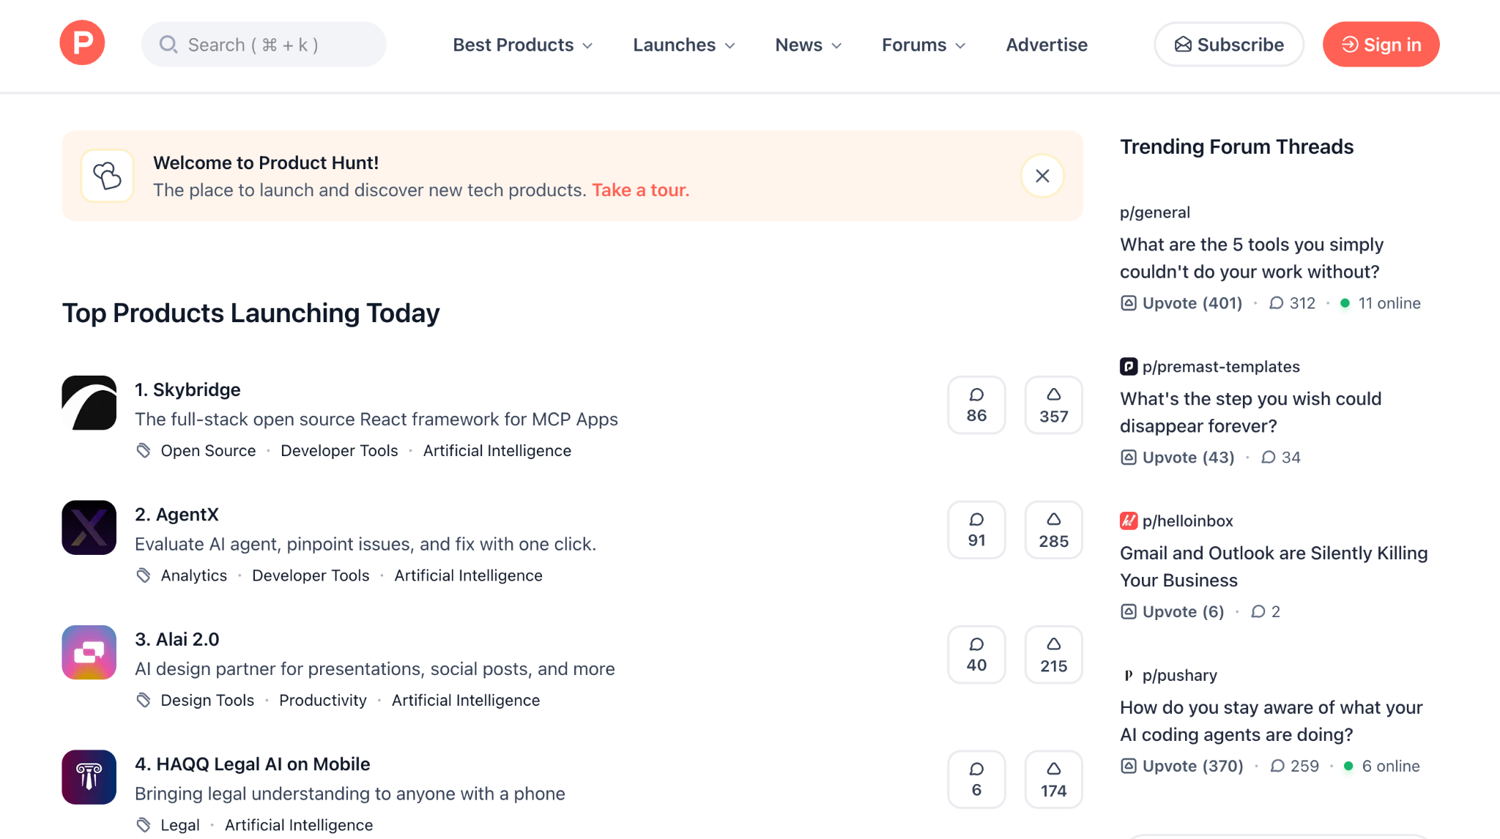Select Artificial Intelligence tag under Alai 2.0
Screen dimensions: 1500x839
[x=465, y=701]
